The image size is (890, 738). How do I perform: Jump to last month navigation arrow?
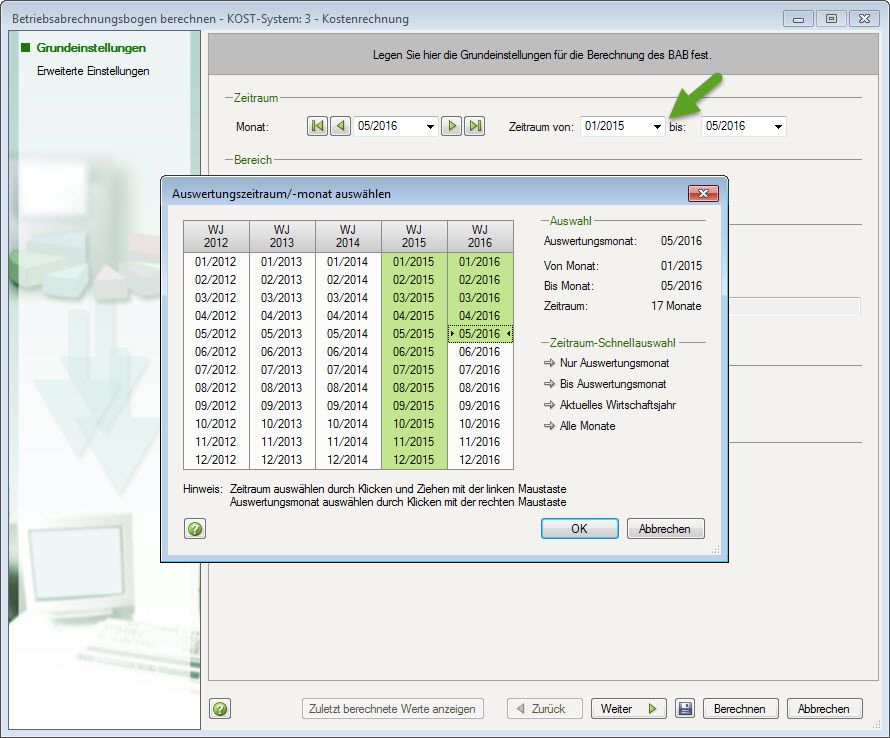pyautogui.click(x=475, y=126)
